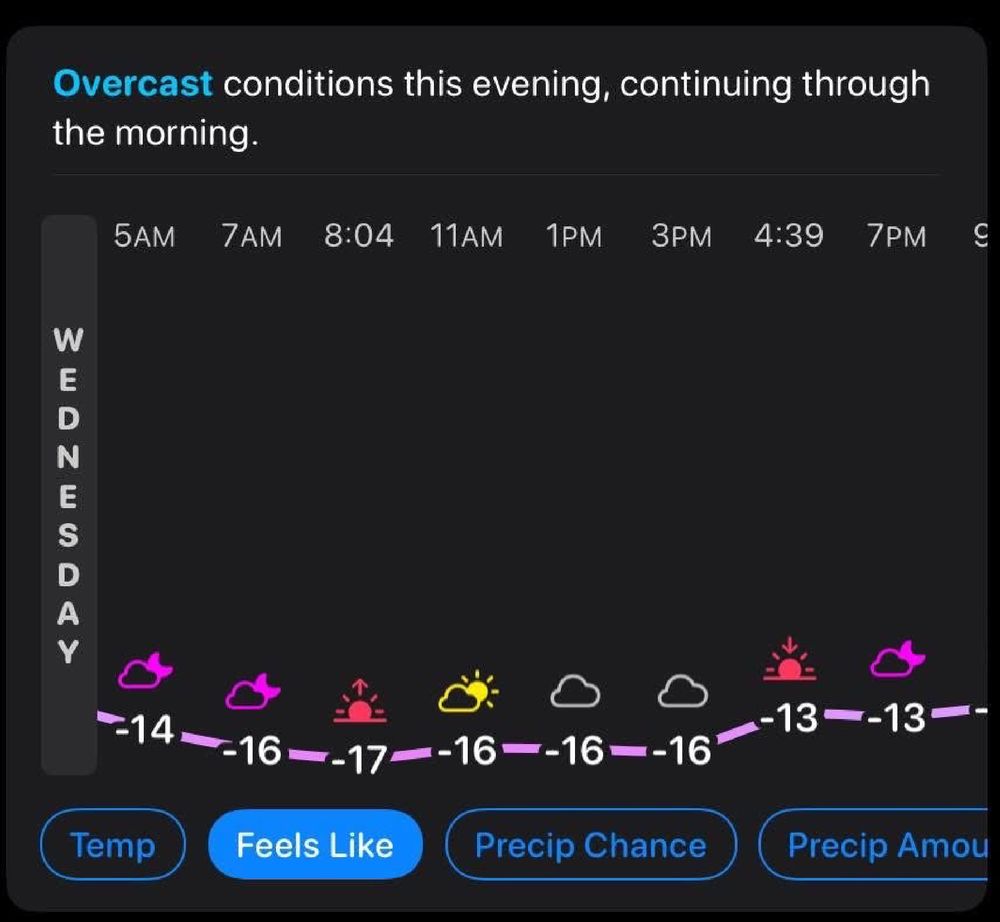Tap the gray cloud icon under 1PM
The width and height of the screenshot is (1000, 922).
[x=575, y=691]
